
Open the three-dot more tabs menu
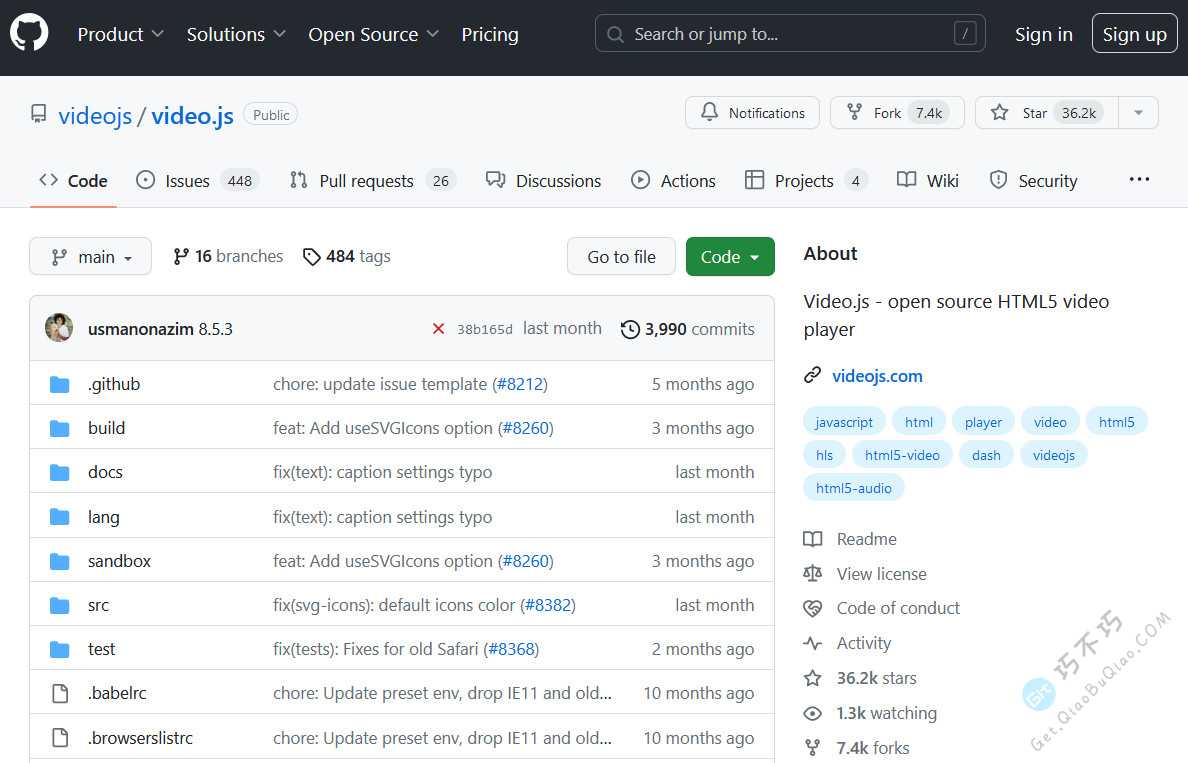click(1139, 180)
